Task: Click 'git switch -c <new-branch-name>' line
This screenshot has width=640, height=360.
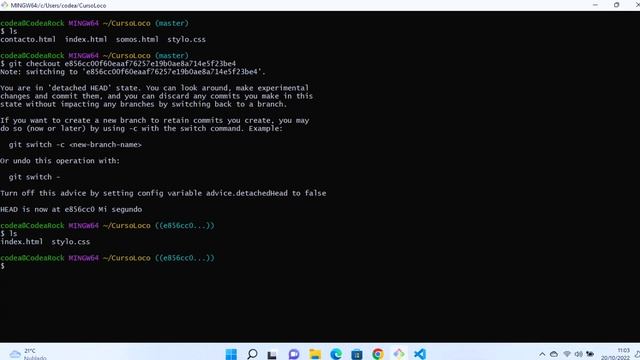Action: click(75, 145)
